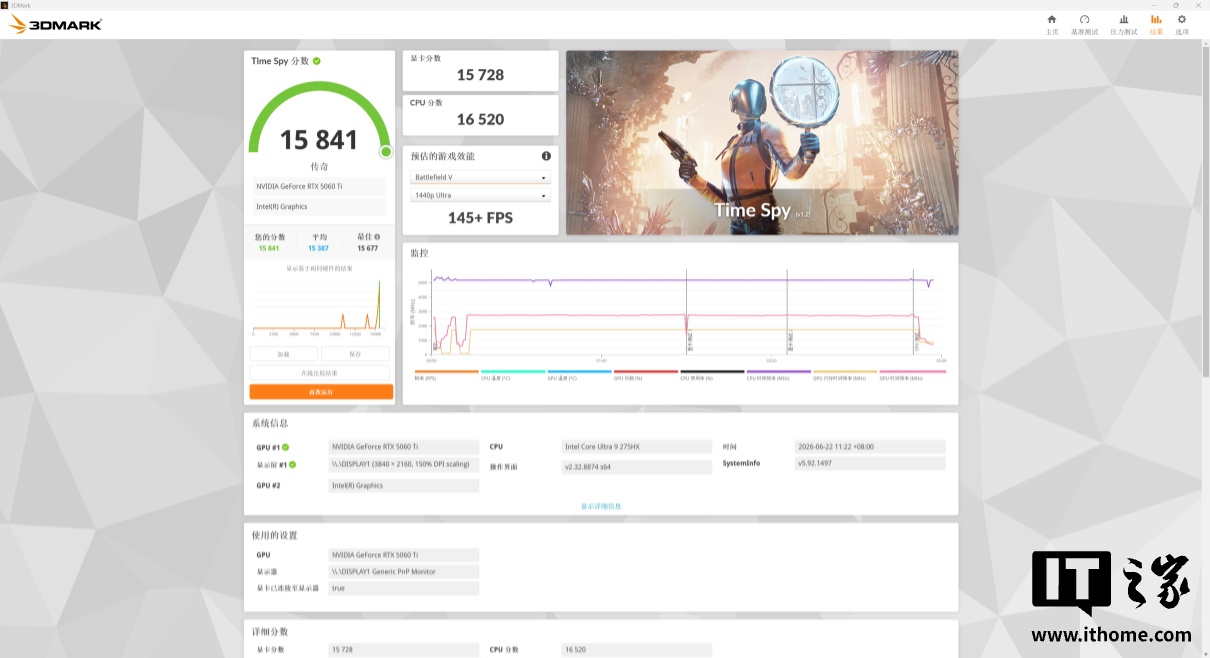Click the v5.92.1497 SystemInfo field
The height and width of the screenshot is (658, 1210).
870,463
